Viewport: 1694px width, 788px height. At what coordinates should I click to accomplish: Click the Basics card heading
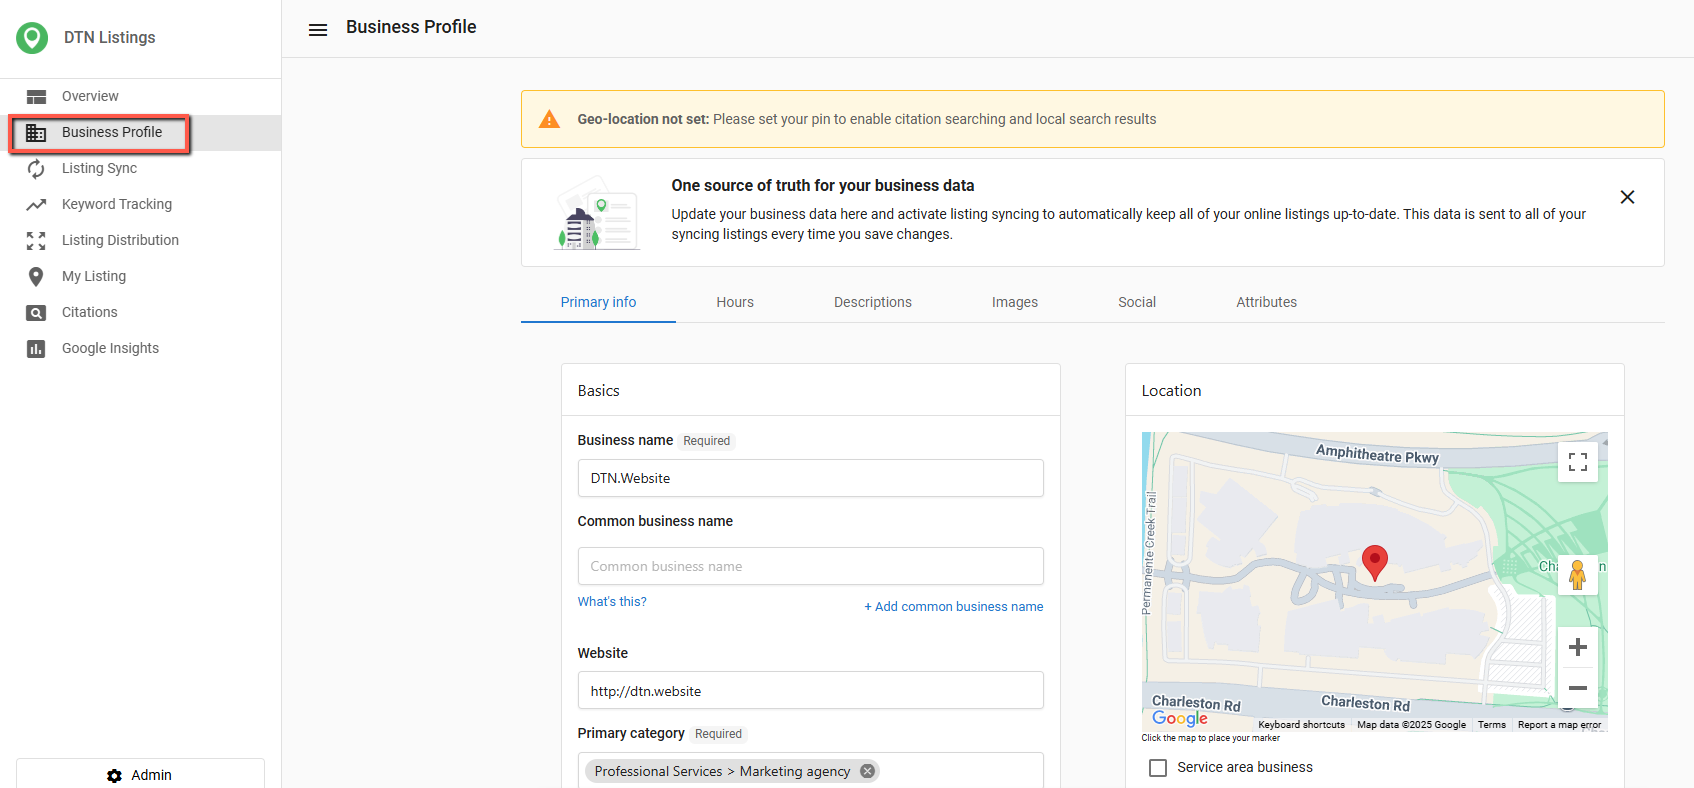pos(599,391)
